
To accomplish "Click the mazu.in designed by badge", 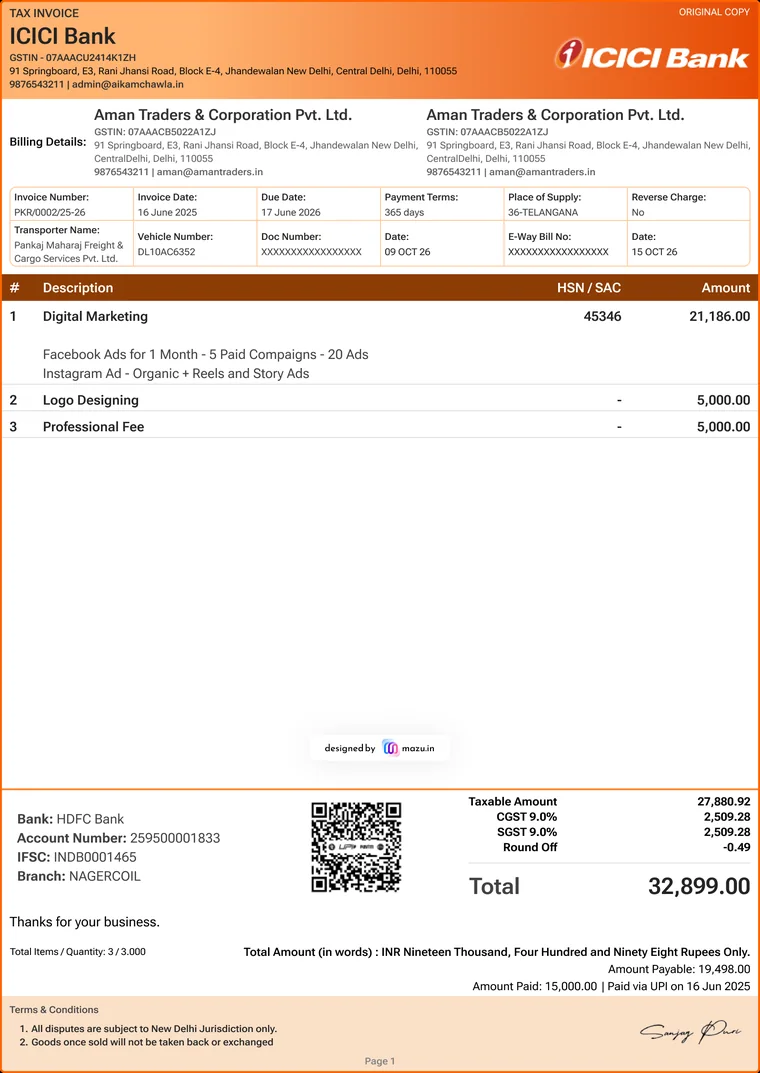I will [380, 748].
